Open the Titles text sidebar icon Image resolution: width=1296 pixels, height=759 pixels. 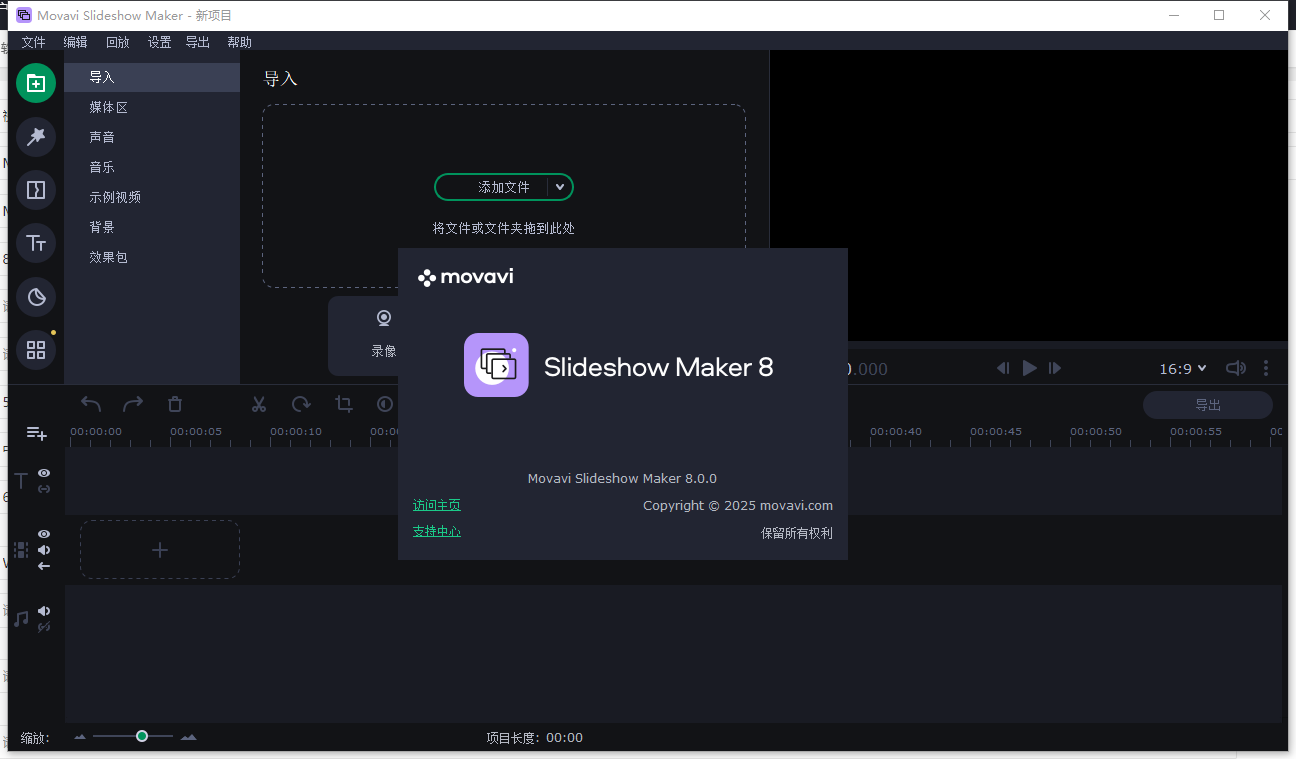click(x=36, y=243)
